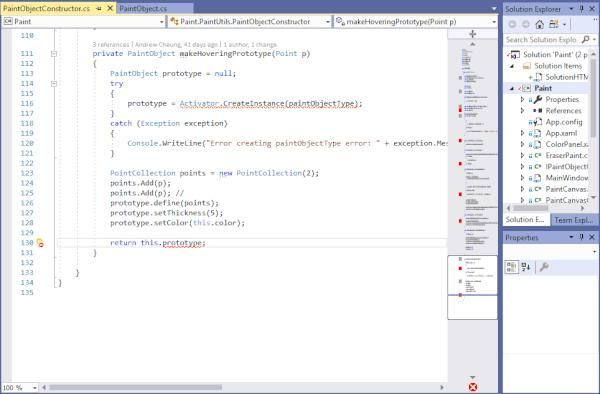Select the SolutionHTM file in tree
This screenshot has width=600, height=394.
(x=566, y=77)
